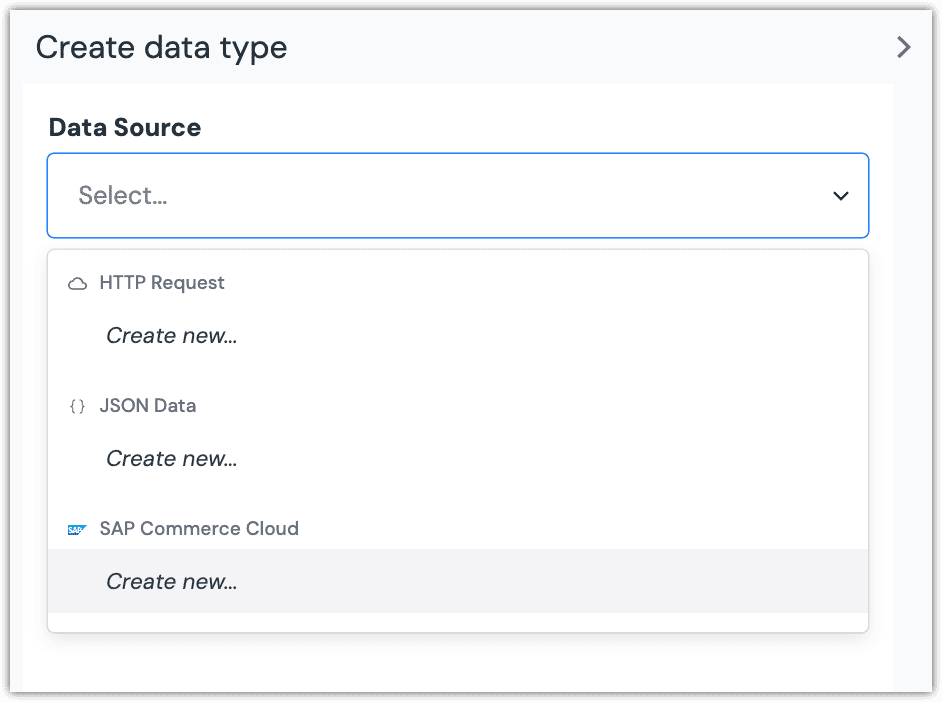Open the Data Source select box

(458, 196)
